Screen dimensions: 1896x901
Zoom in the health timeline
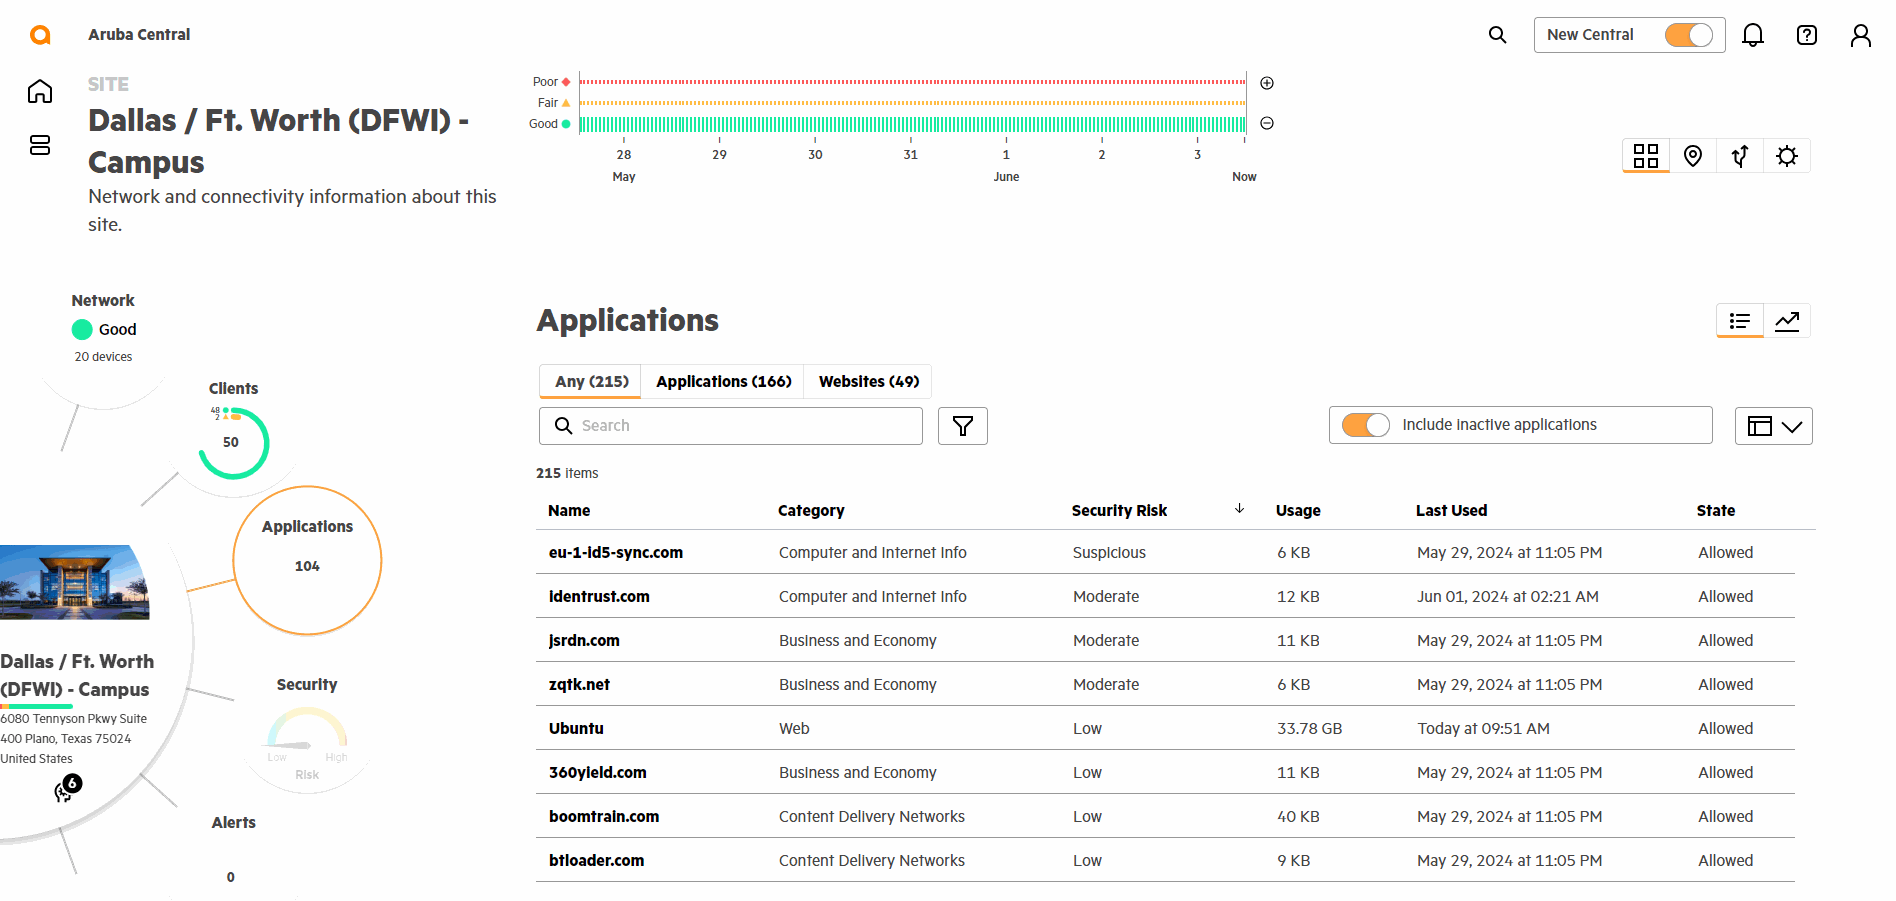[x=1267, y=83]
